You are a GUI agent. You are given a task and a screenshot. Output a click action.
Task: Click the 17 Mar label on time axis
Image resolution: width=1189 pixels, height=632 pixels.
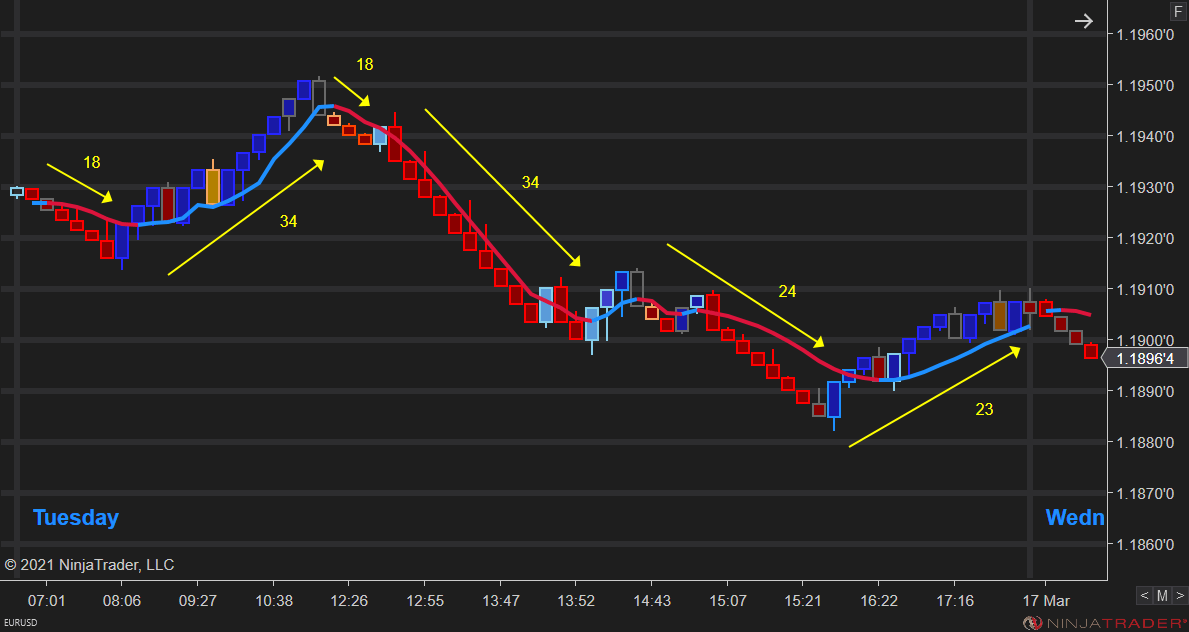coord(1046,601)
